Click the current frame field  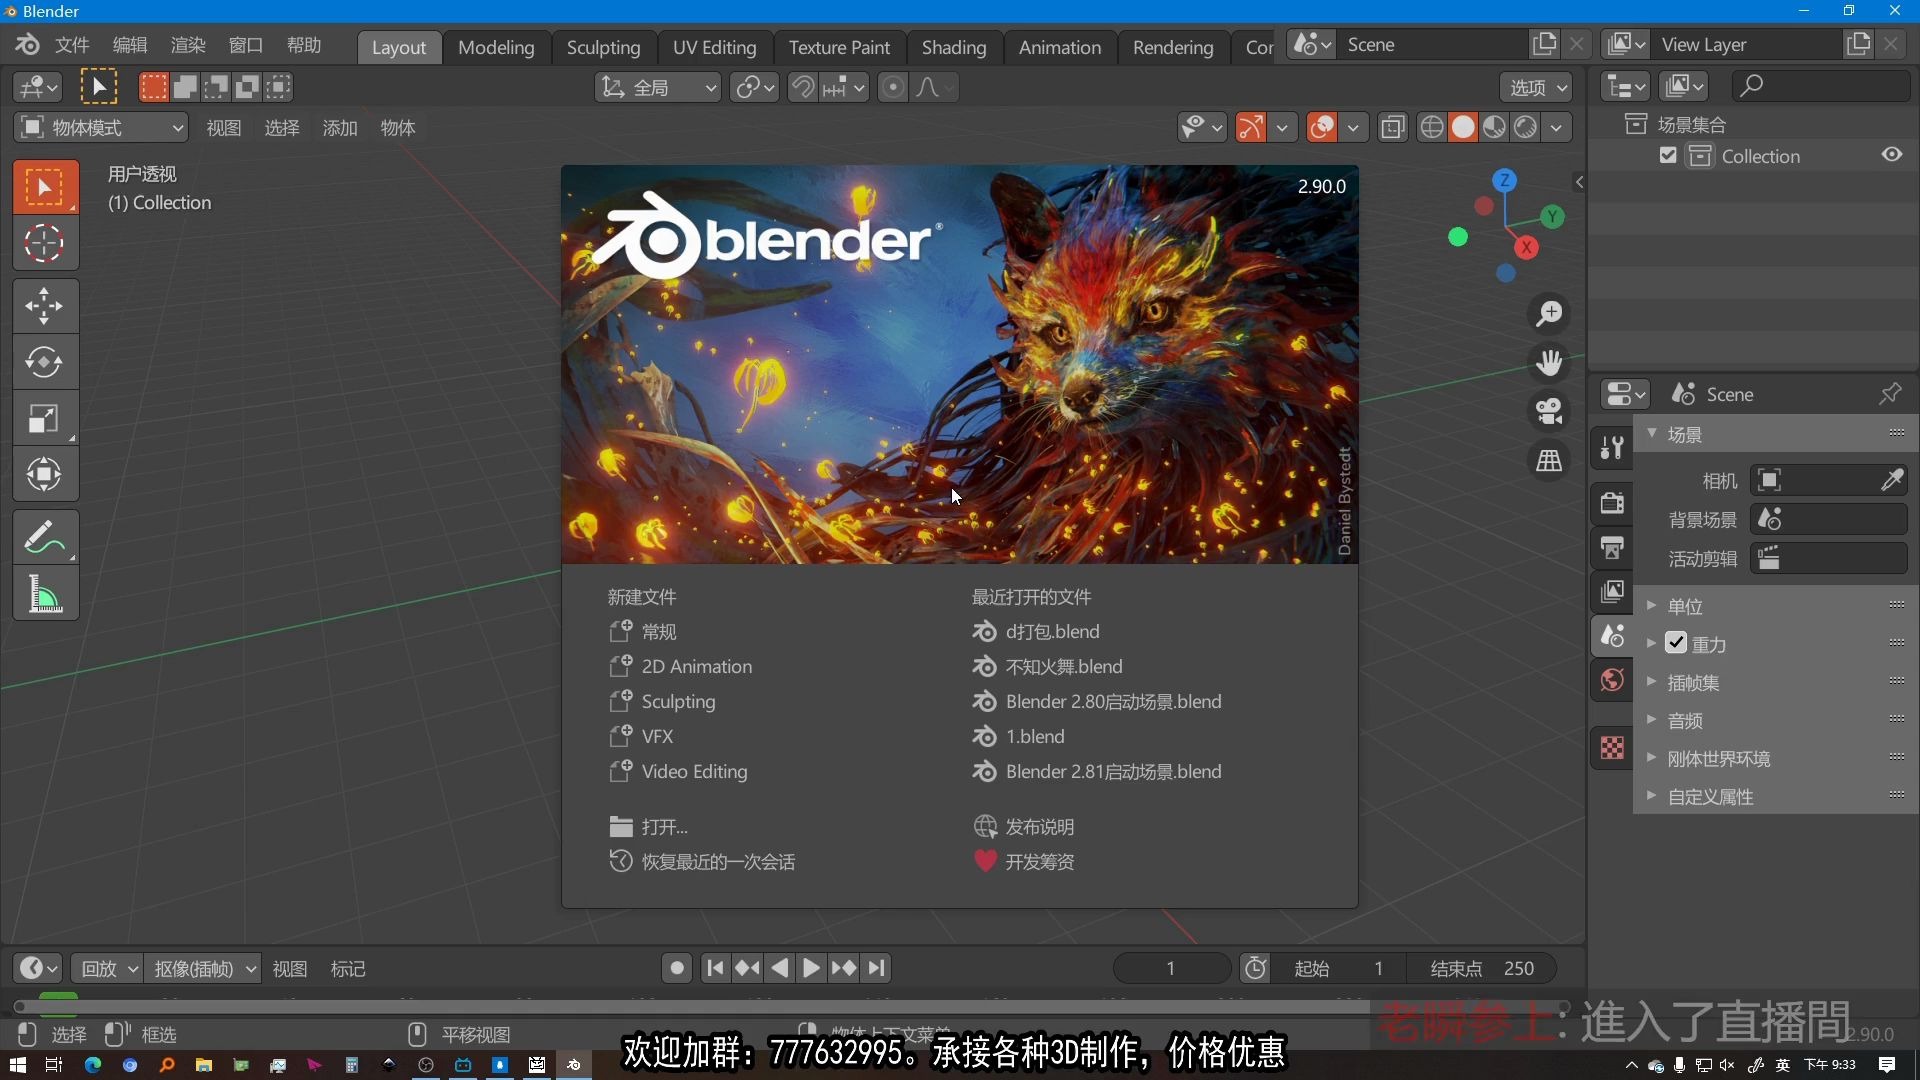1171,968
